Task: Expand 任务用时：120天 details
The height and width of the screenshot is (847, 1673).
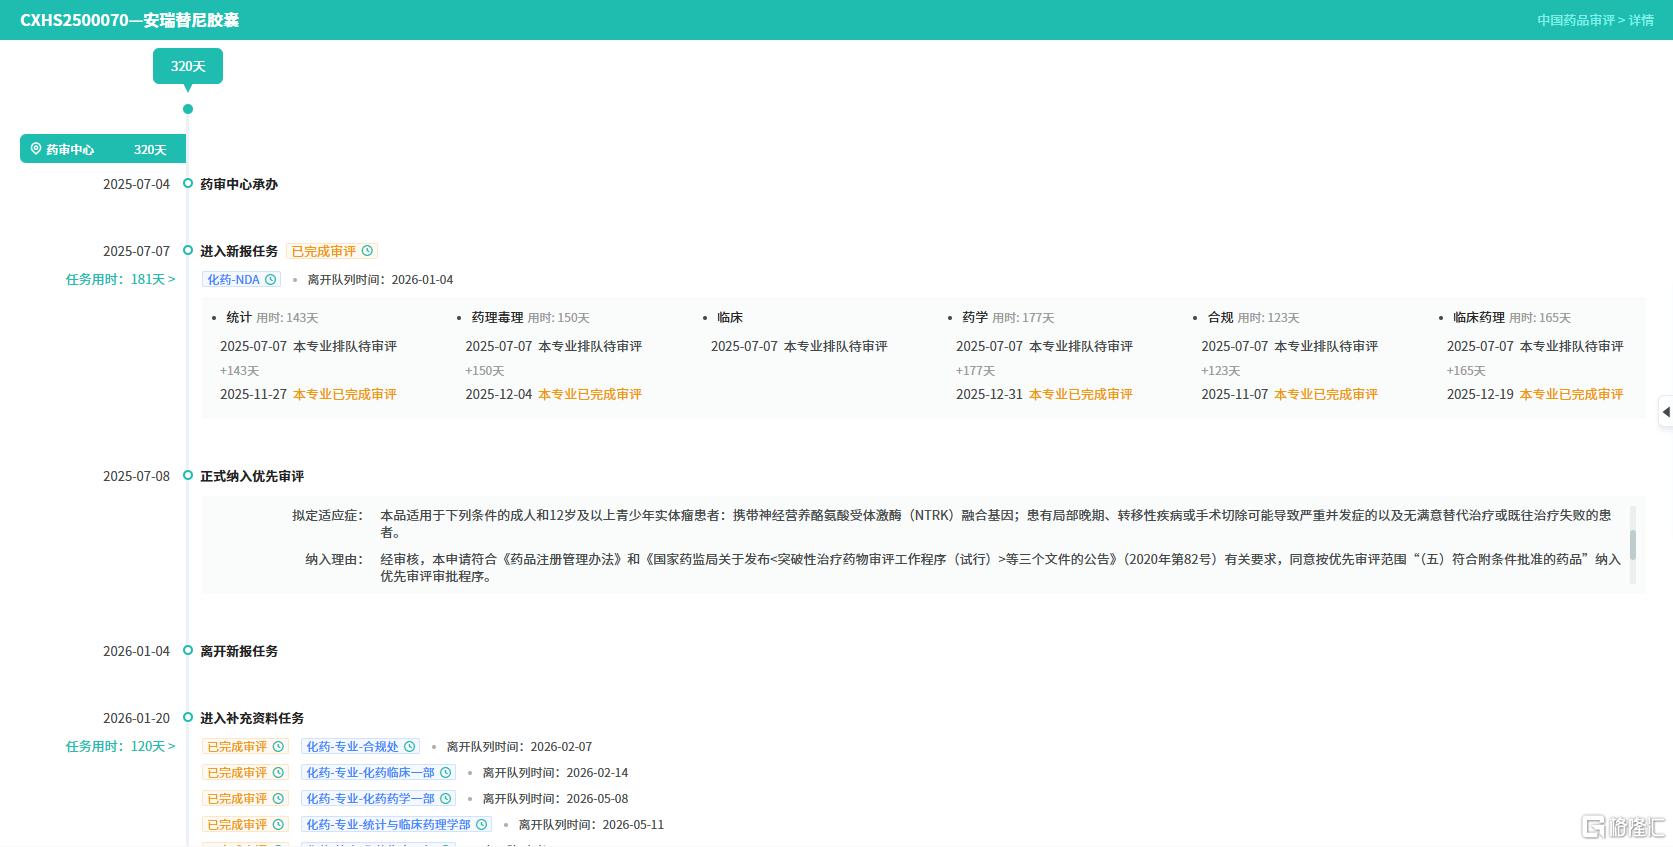Action: (x=120, y=746)
